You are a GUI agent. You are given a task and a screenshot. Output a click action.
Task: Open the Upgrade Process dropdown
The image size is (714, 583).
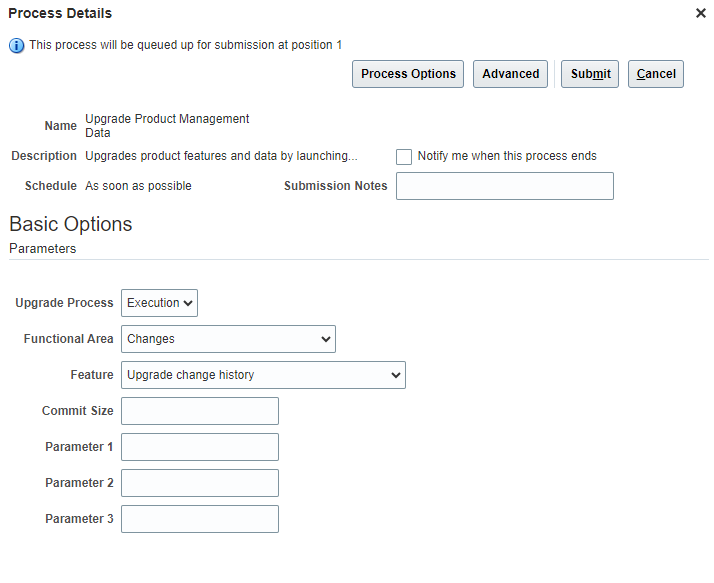click(159, 303)
